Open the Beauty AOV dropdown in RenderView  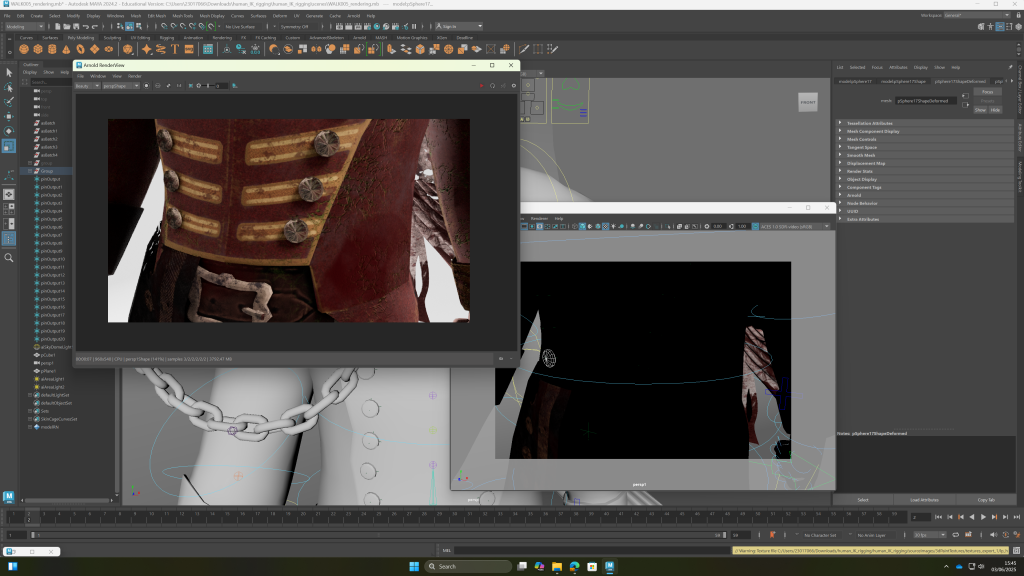pos(87,86)
